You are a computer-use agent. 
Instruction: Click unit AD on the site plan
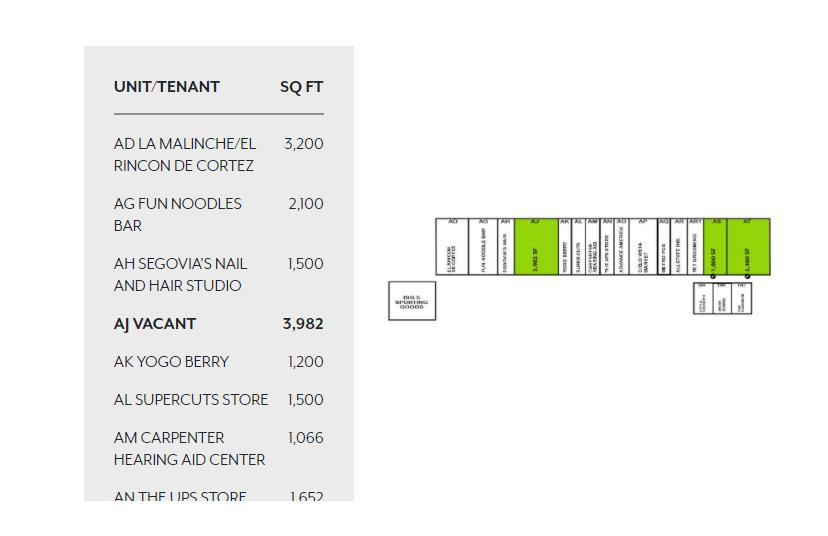tap(452, 248)
